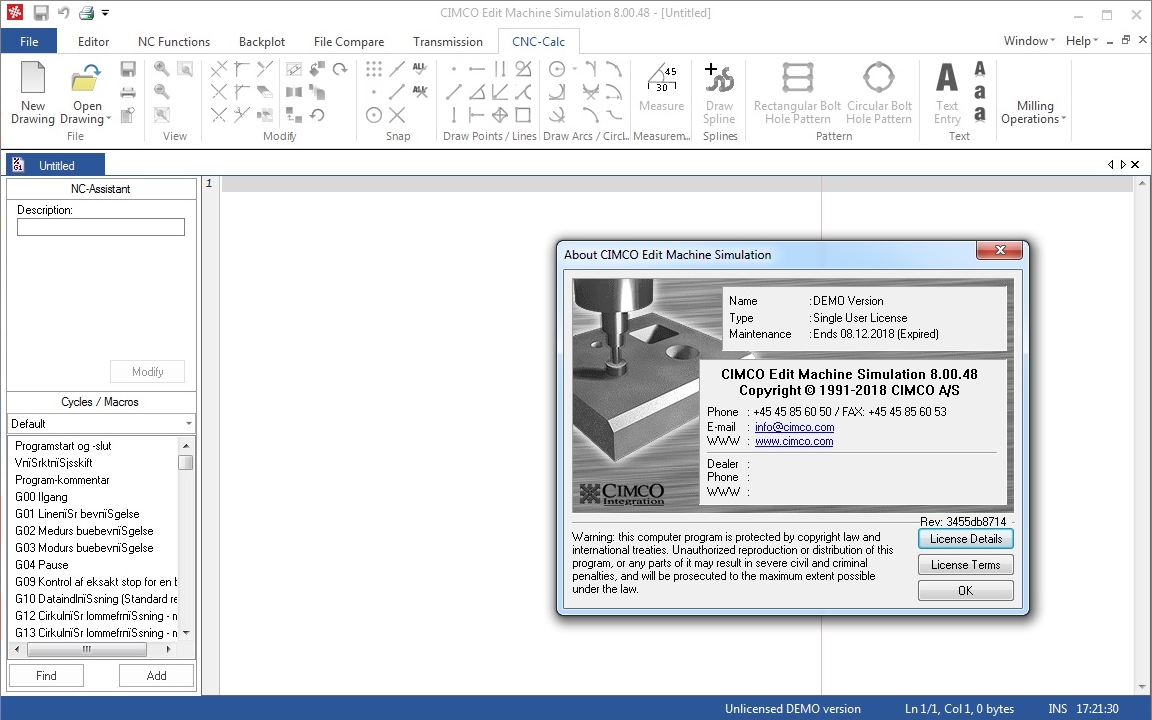
Task: Click the macro list horizontal scrollbar thumb
Action: pyautogui.click(x=87, y=649)
